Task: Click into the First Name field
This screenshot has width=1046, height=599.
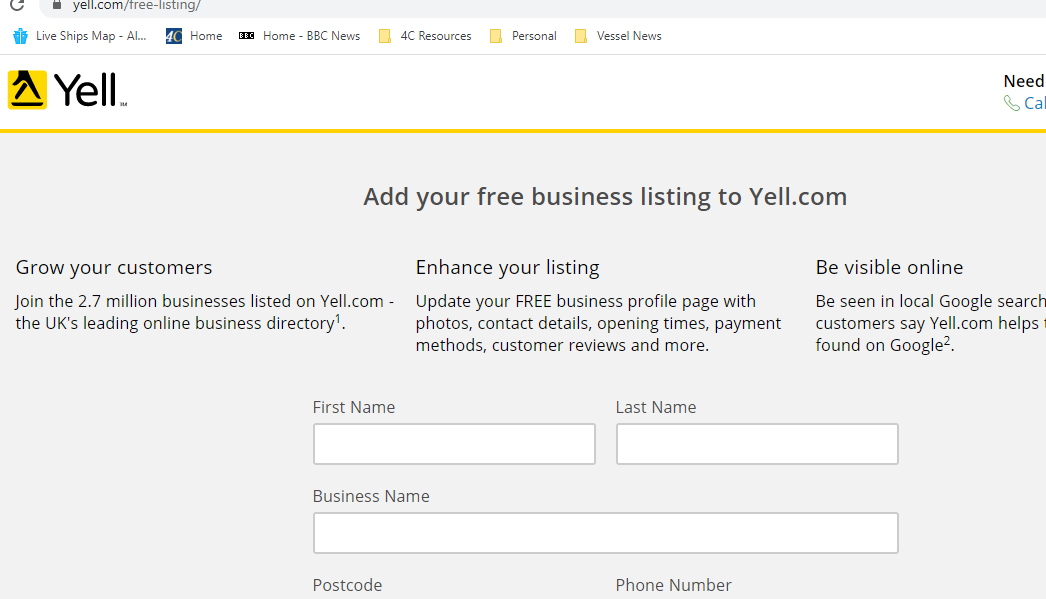Action: pyautogui.click(x=454, y=444)
